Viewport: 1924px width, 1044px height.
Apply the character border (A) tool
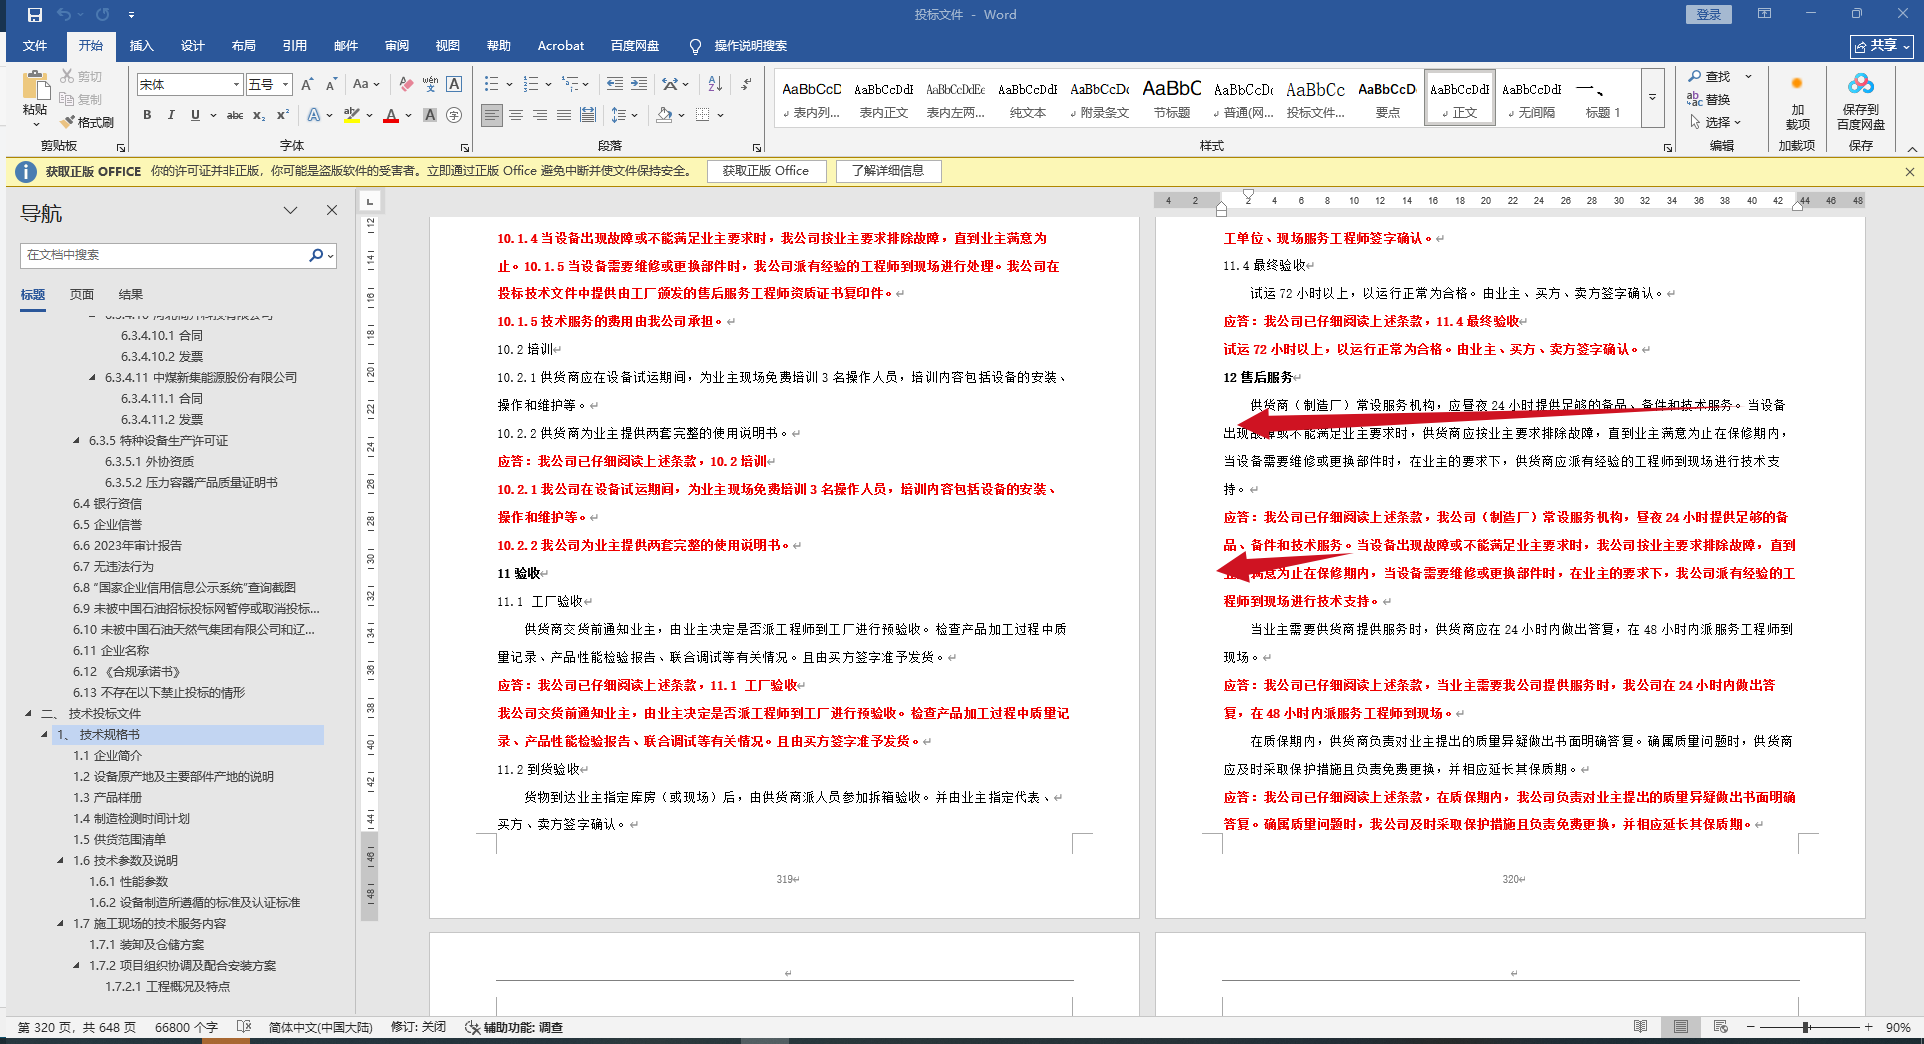click(454, 84)
